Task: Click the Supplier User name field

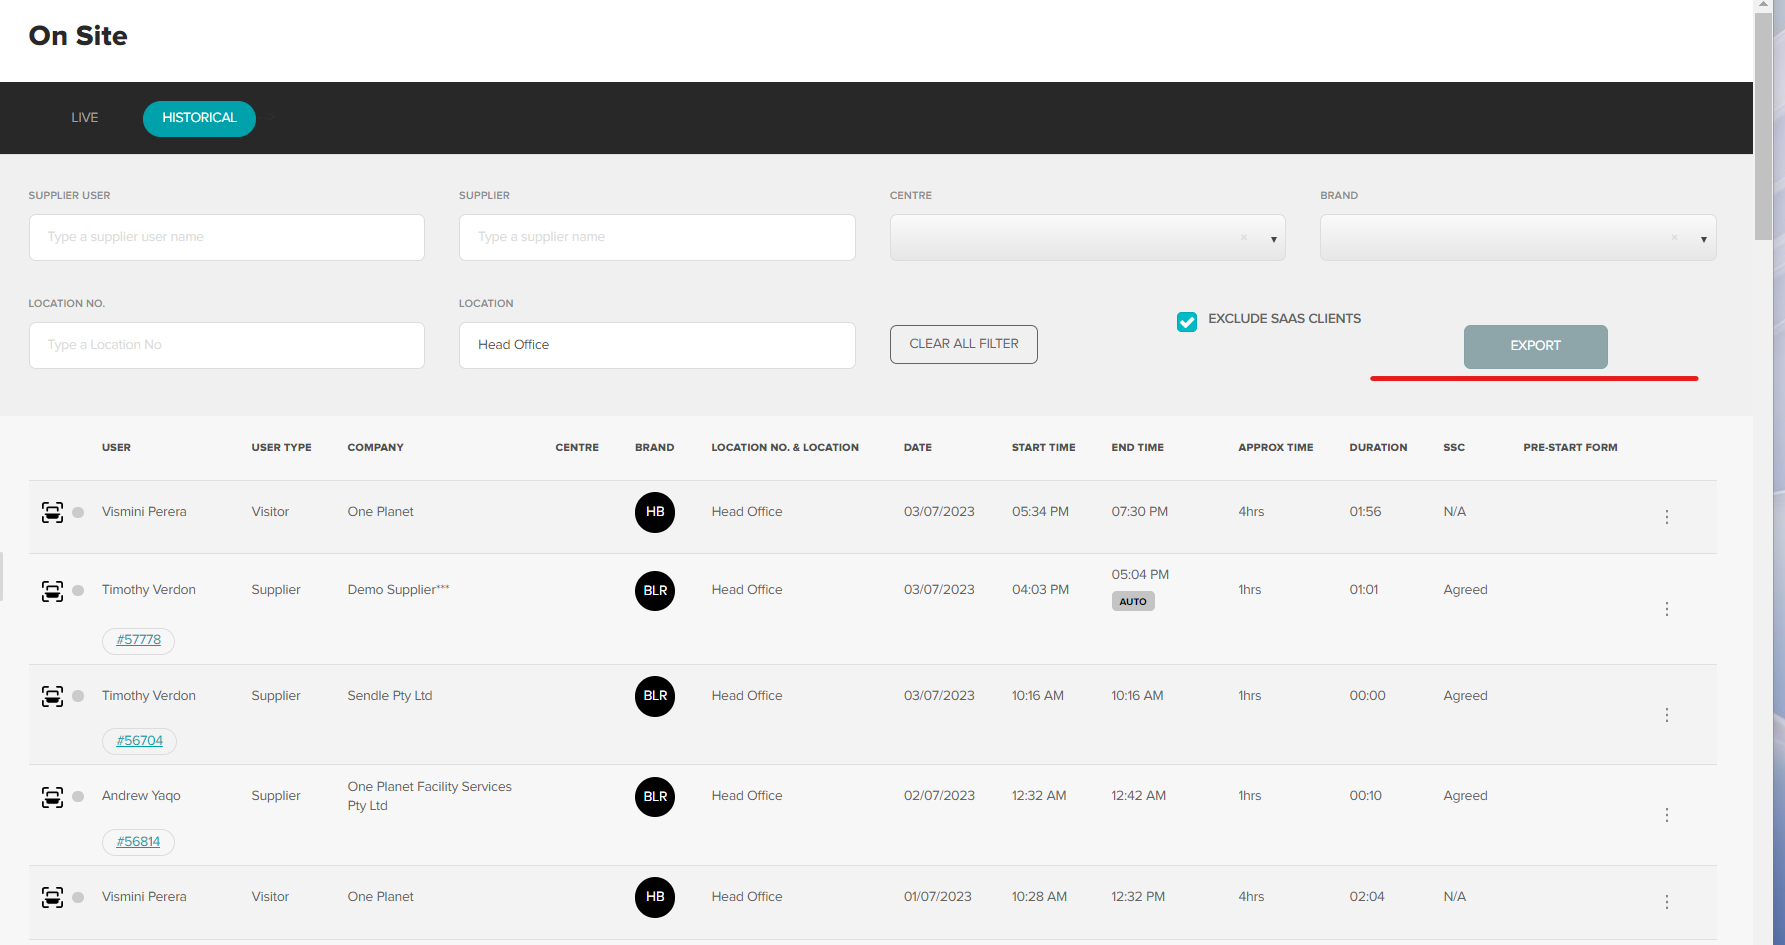Action: pos(227,237)
